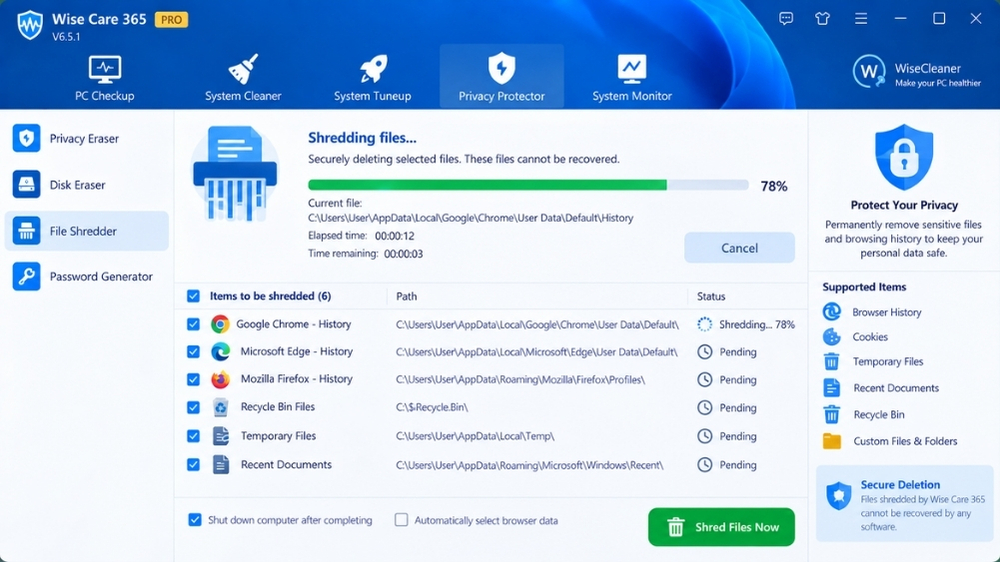Click the Browser History supported item icon

coord(832,312)
